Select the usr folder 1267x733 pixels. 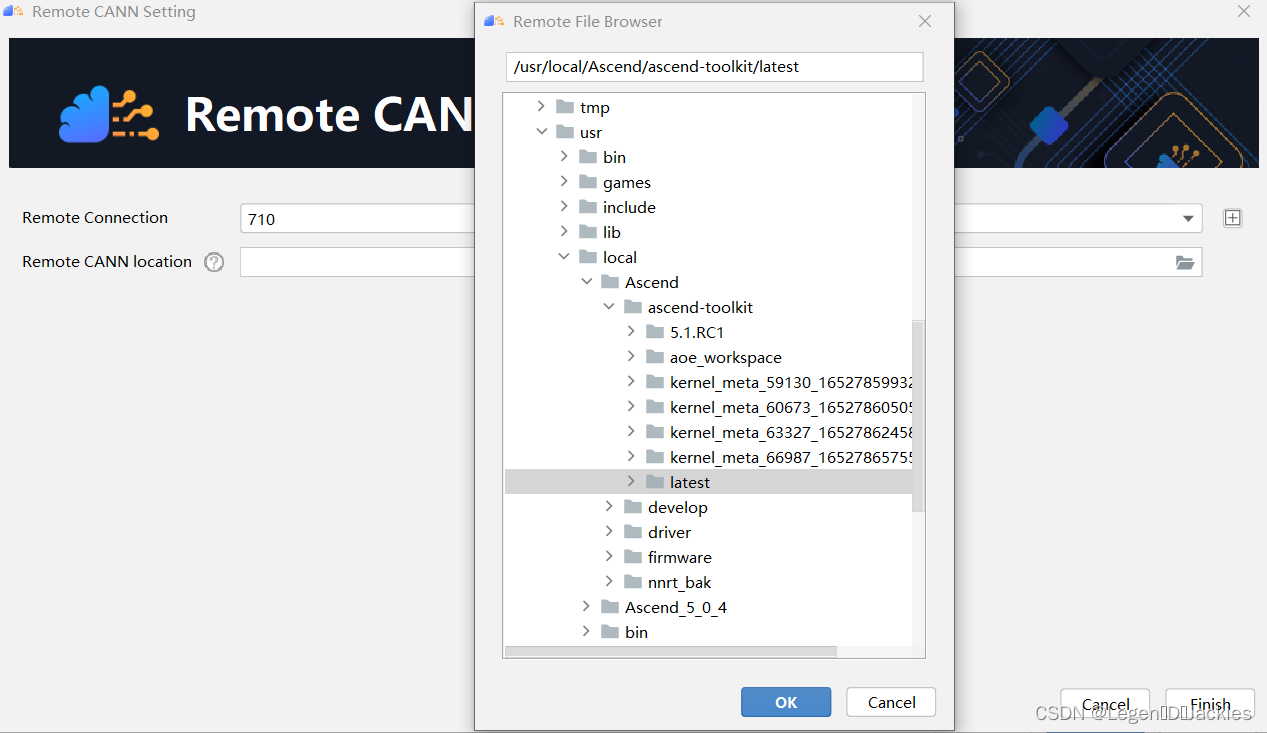tap(591, 132)
